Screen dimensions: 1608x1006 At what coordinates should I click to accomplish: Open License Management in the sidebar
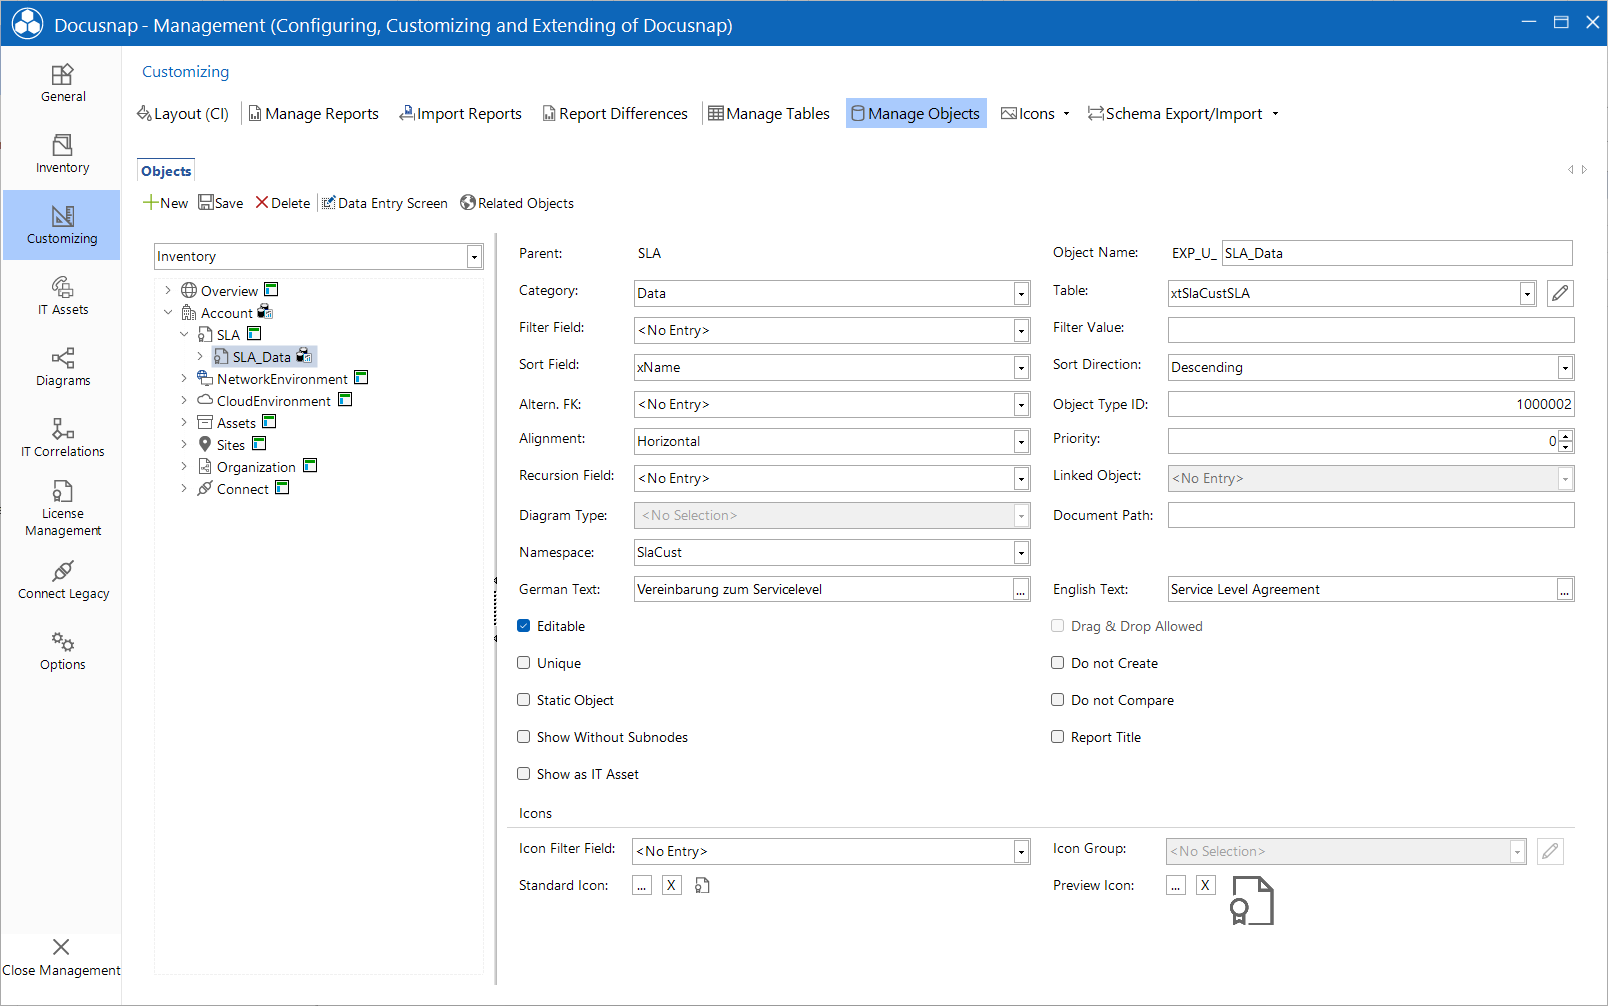[x=62, y=508]
